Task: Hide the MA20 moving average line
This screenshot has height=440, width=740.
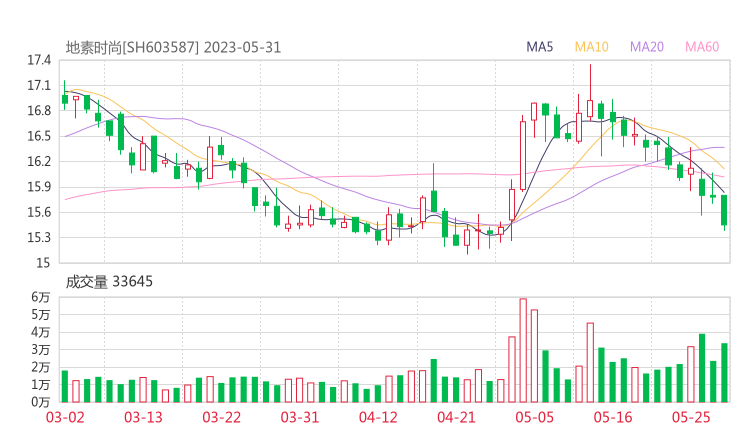Action: 647,47
